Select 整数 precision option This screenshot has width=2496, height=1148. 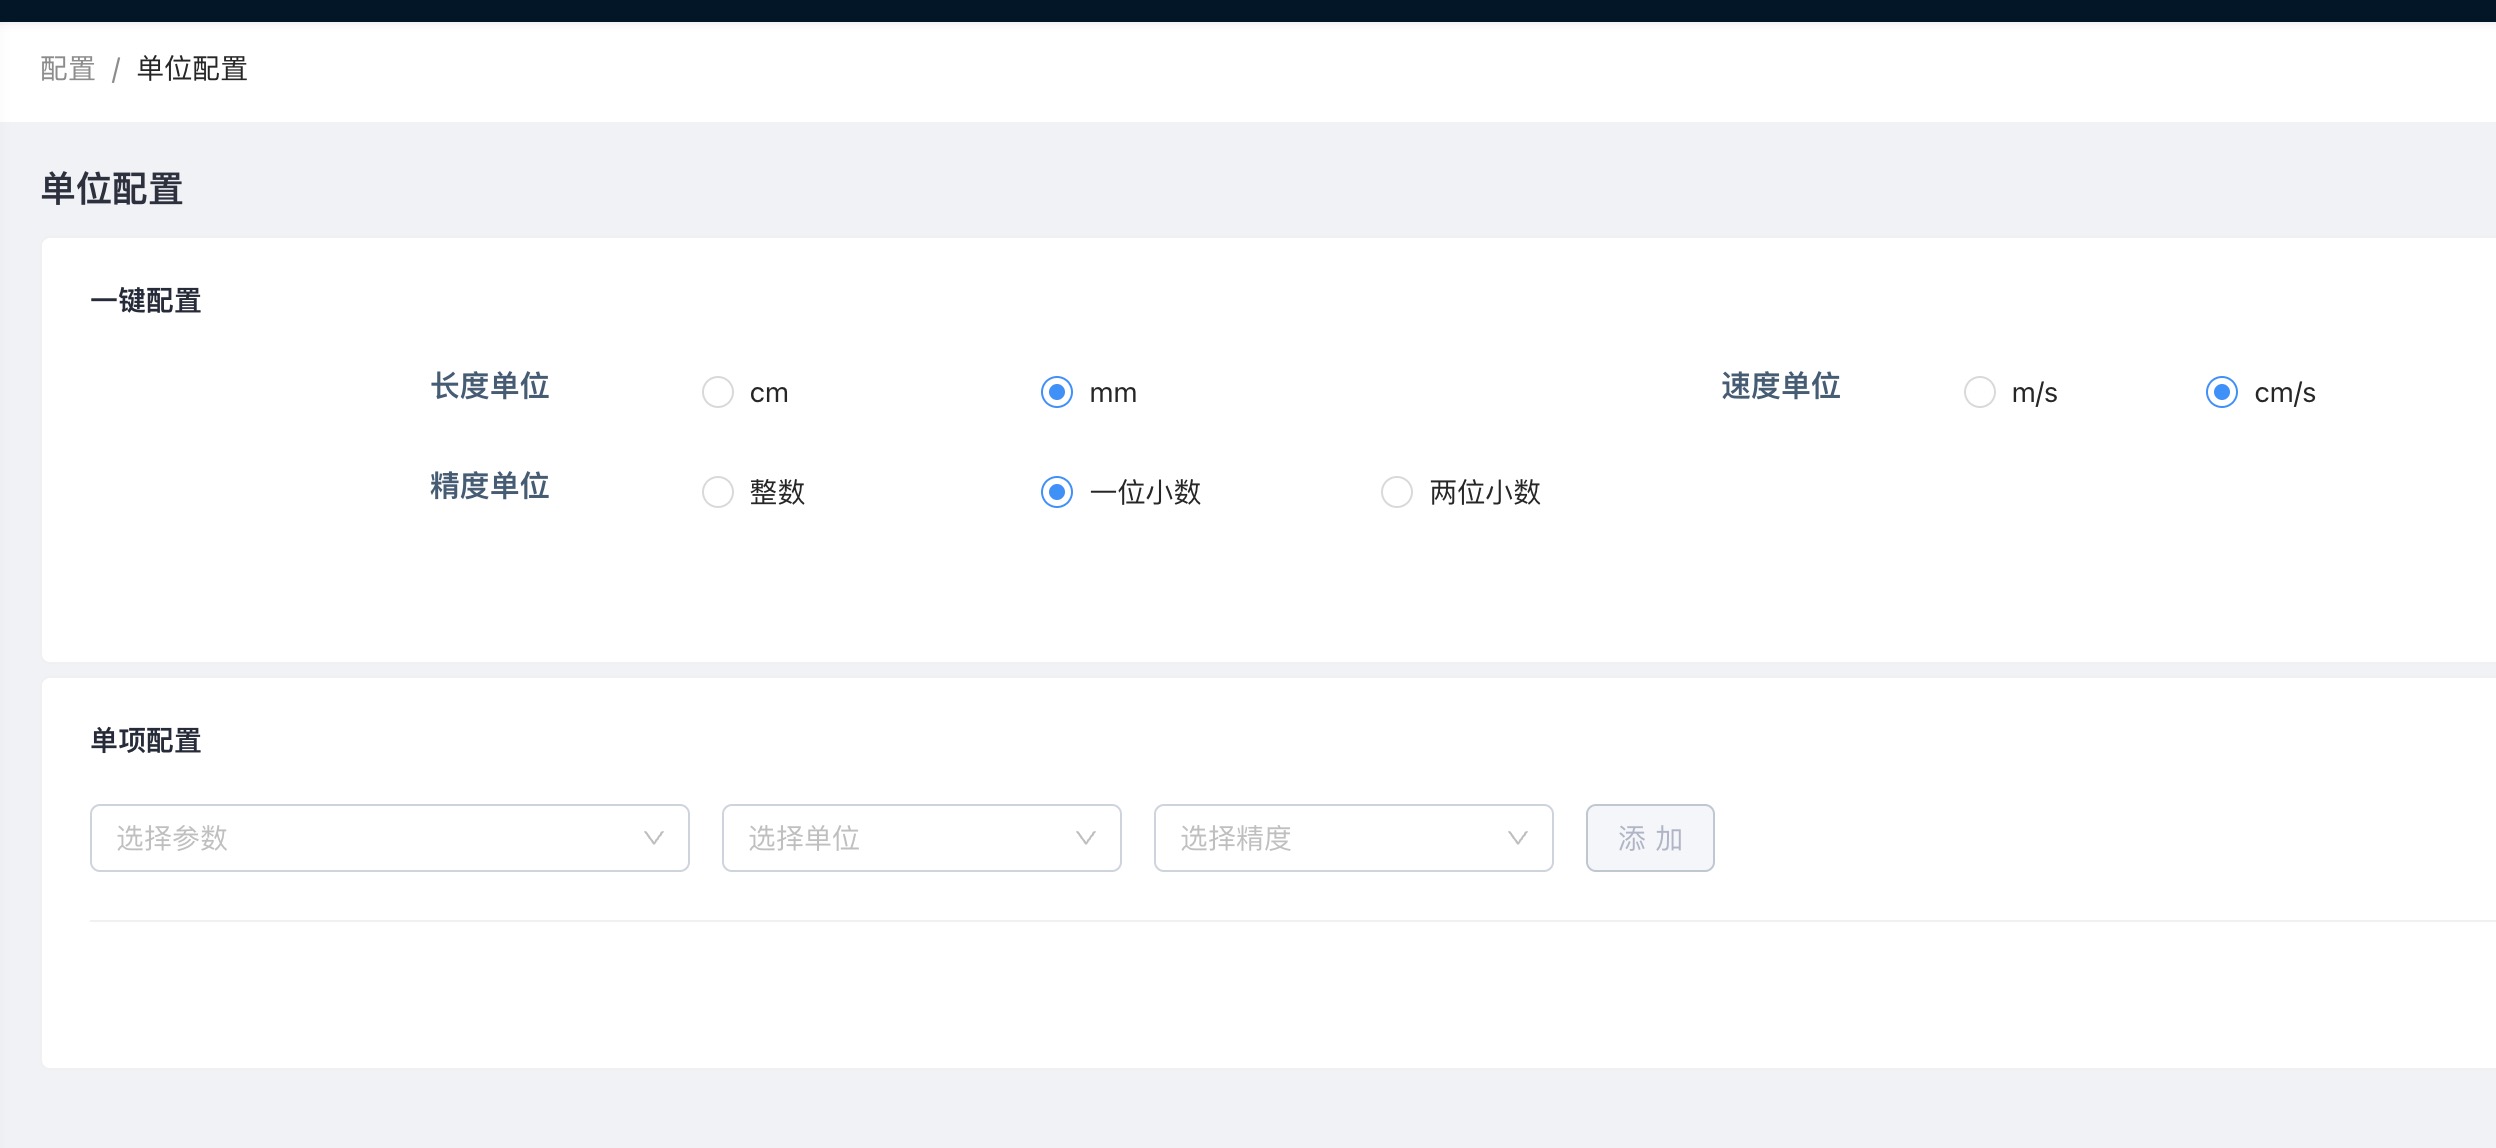coord(718,492)
